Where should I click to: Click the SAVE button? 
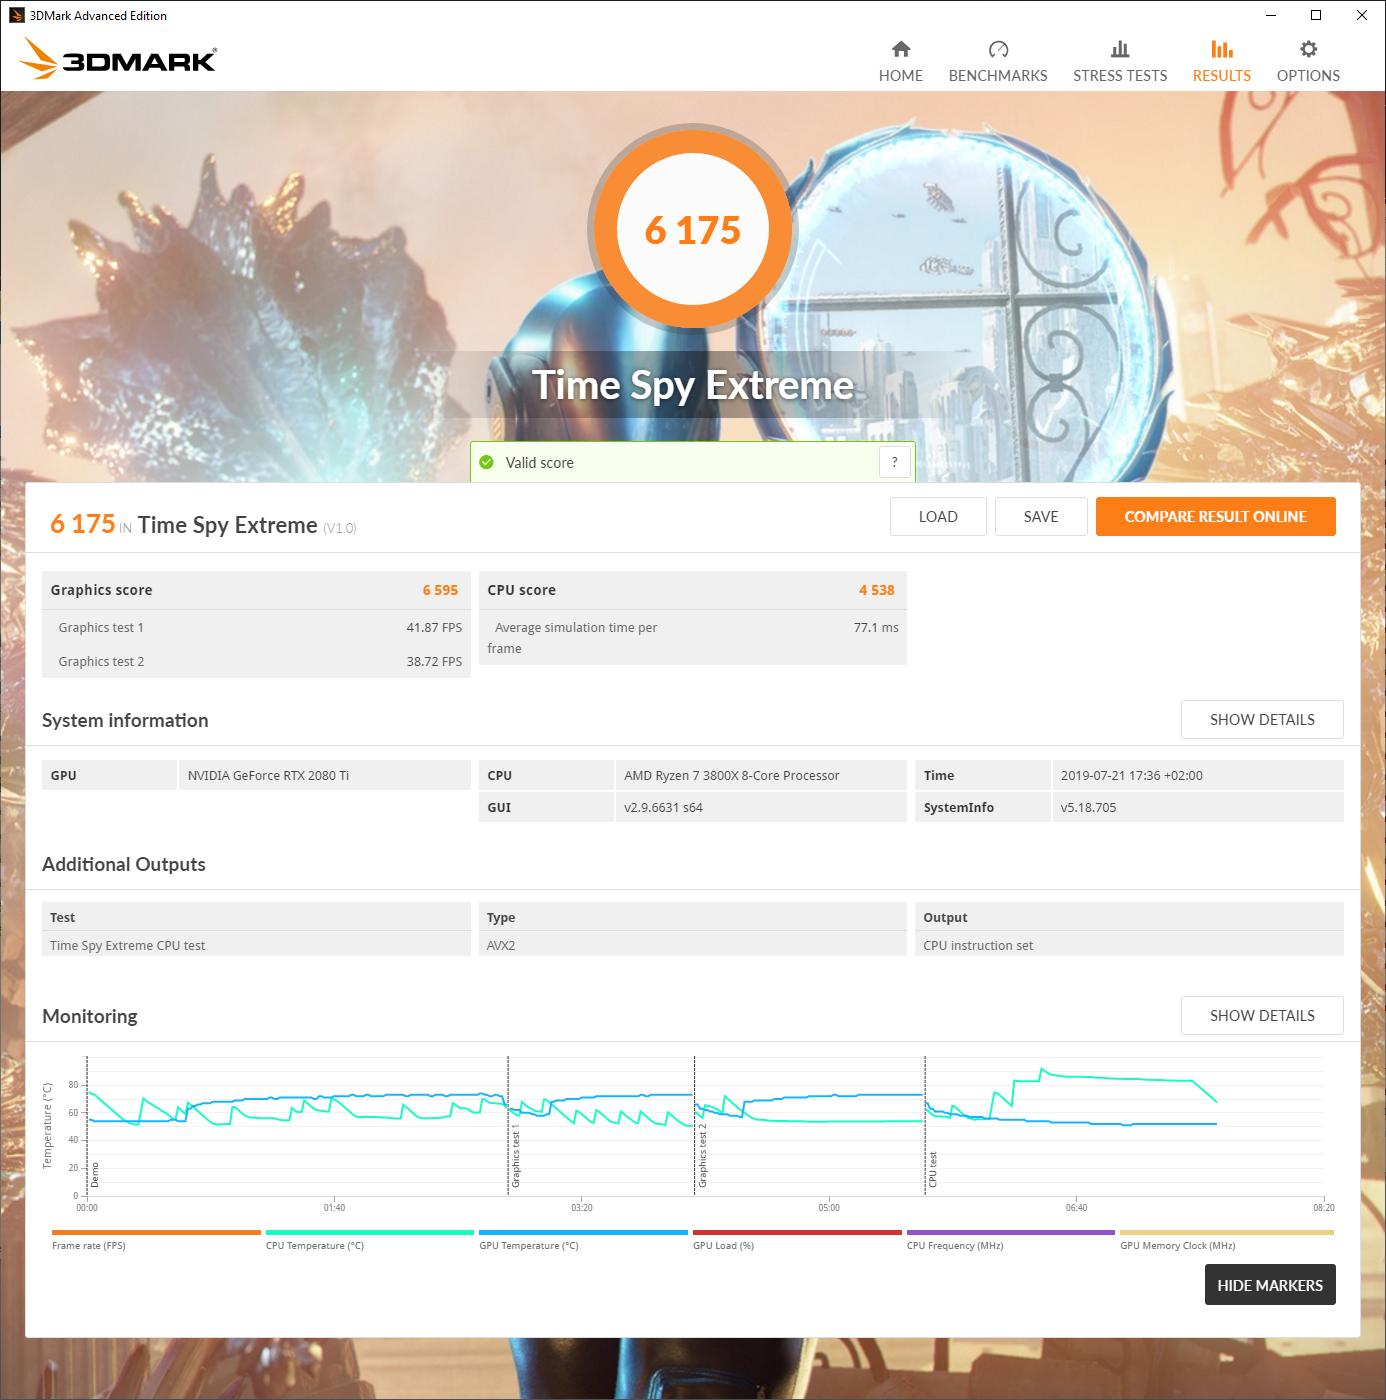[1041, 516]
